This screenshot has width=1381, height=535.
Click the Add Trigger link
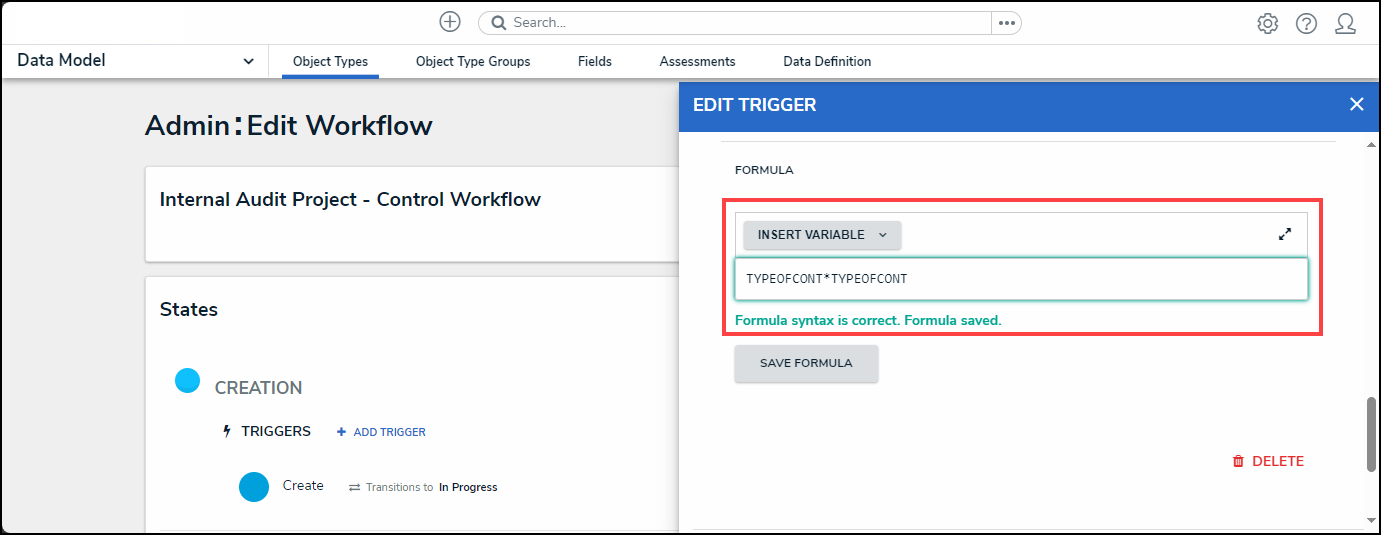381,432
